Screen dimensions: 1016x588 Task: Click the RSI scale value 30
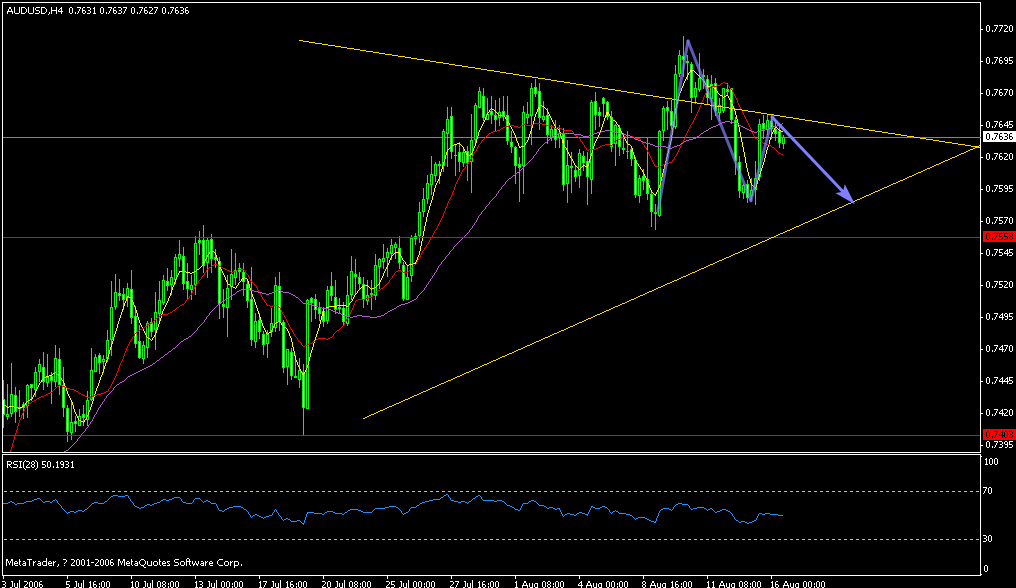pos(987,539)
